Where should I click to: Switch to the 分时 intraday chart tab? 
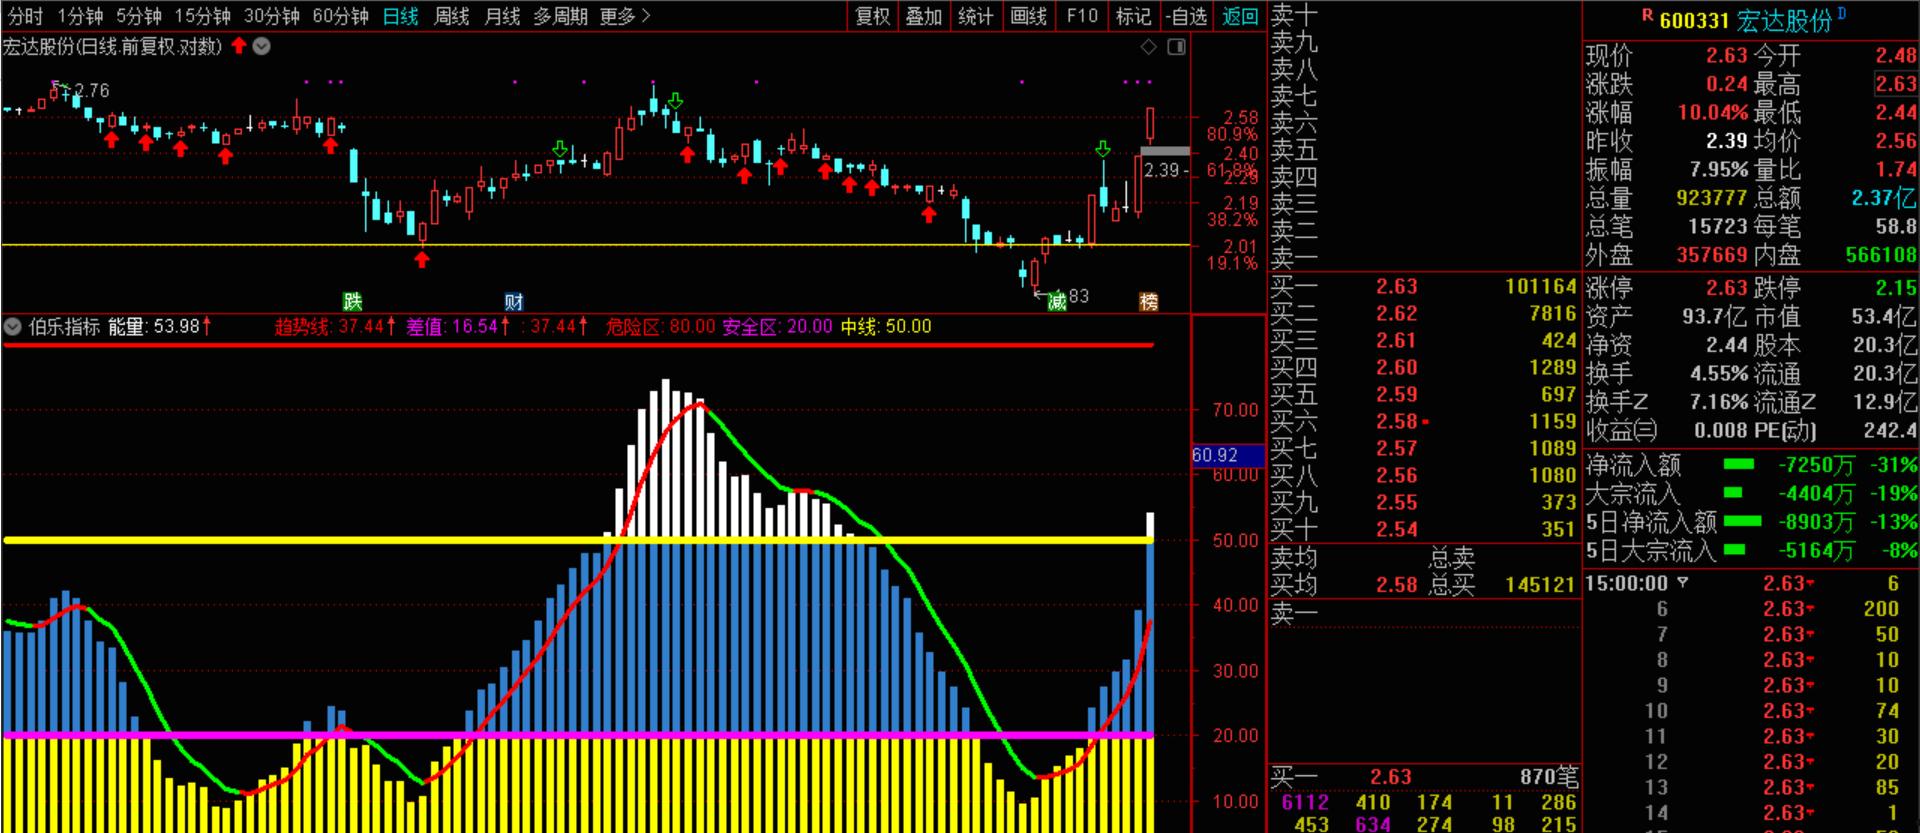[x=25, y=17]
